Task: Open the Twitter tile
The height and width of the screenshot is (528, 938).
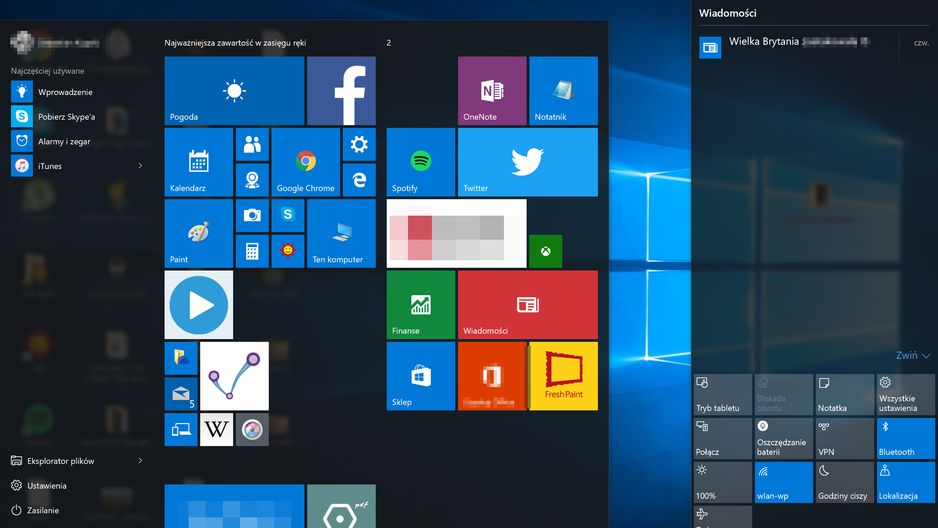Action: tap(528, 162)
